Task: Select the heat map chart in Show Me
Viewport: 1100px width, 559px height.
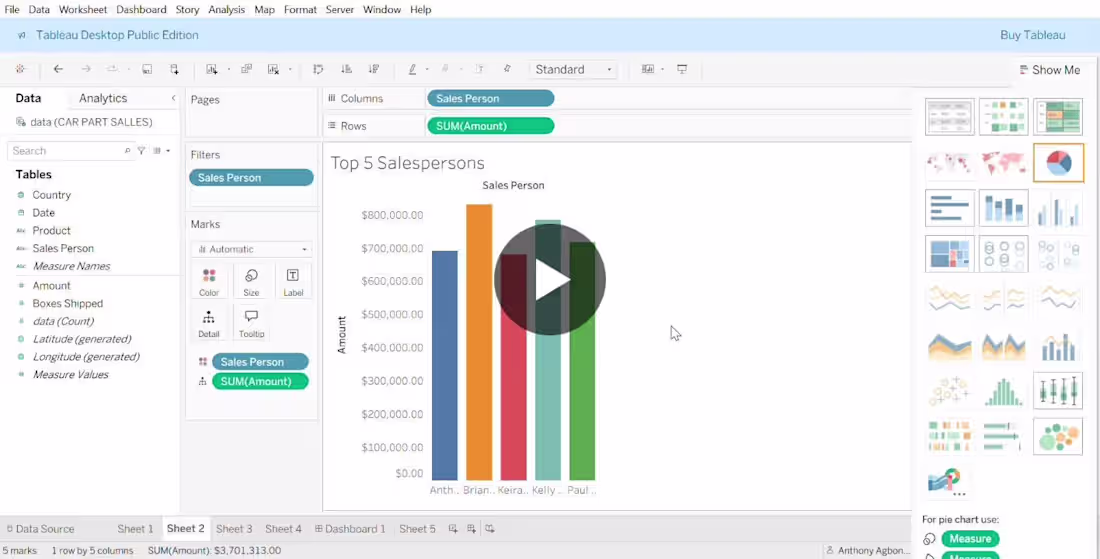Action: point(1003,116)
